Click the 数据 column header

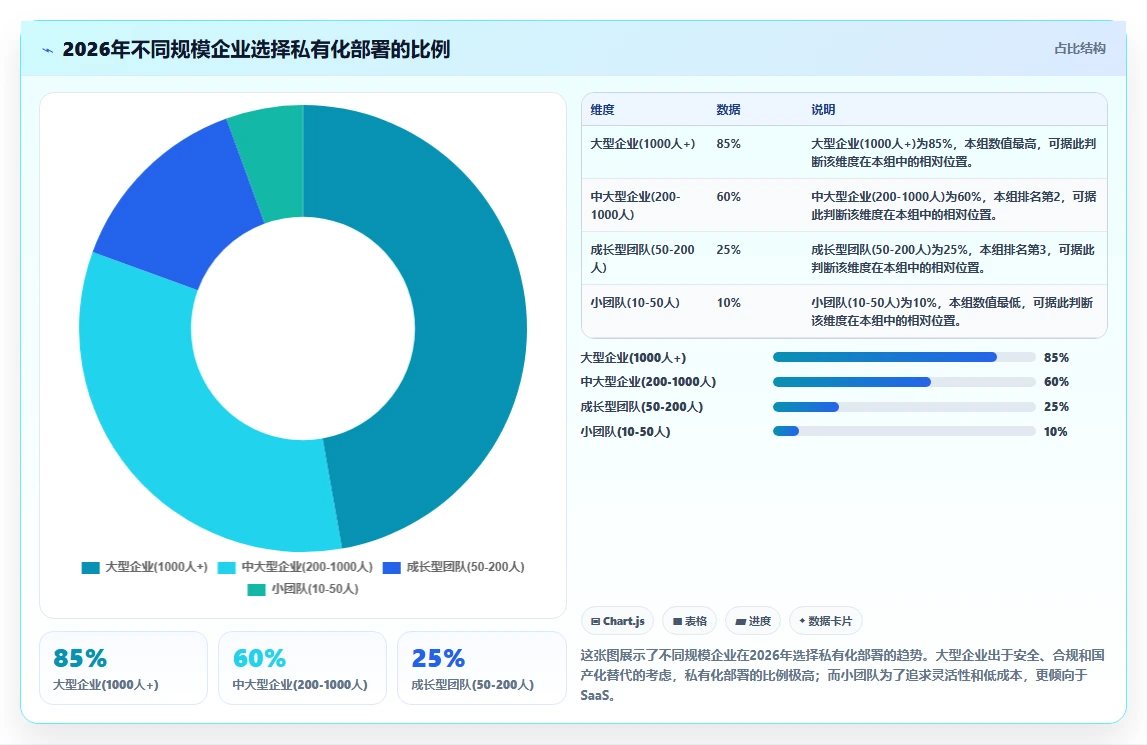[x=728, y=110]
